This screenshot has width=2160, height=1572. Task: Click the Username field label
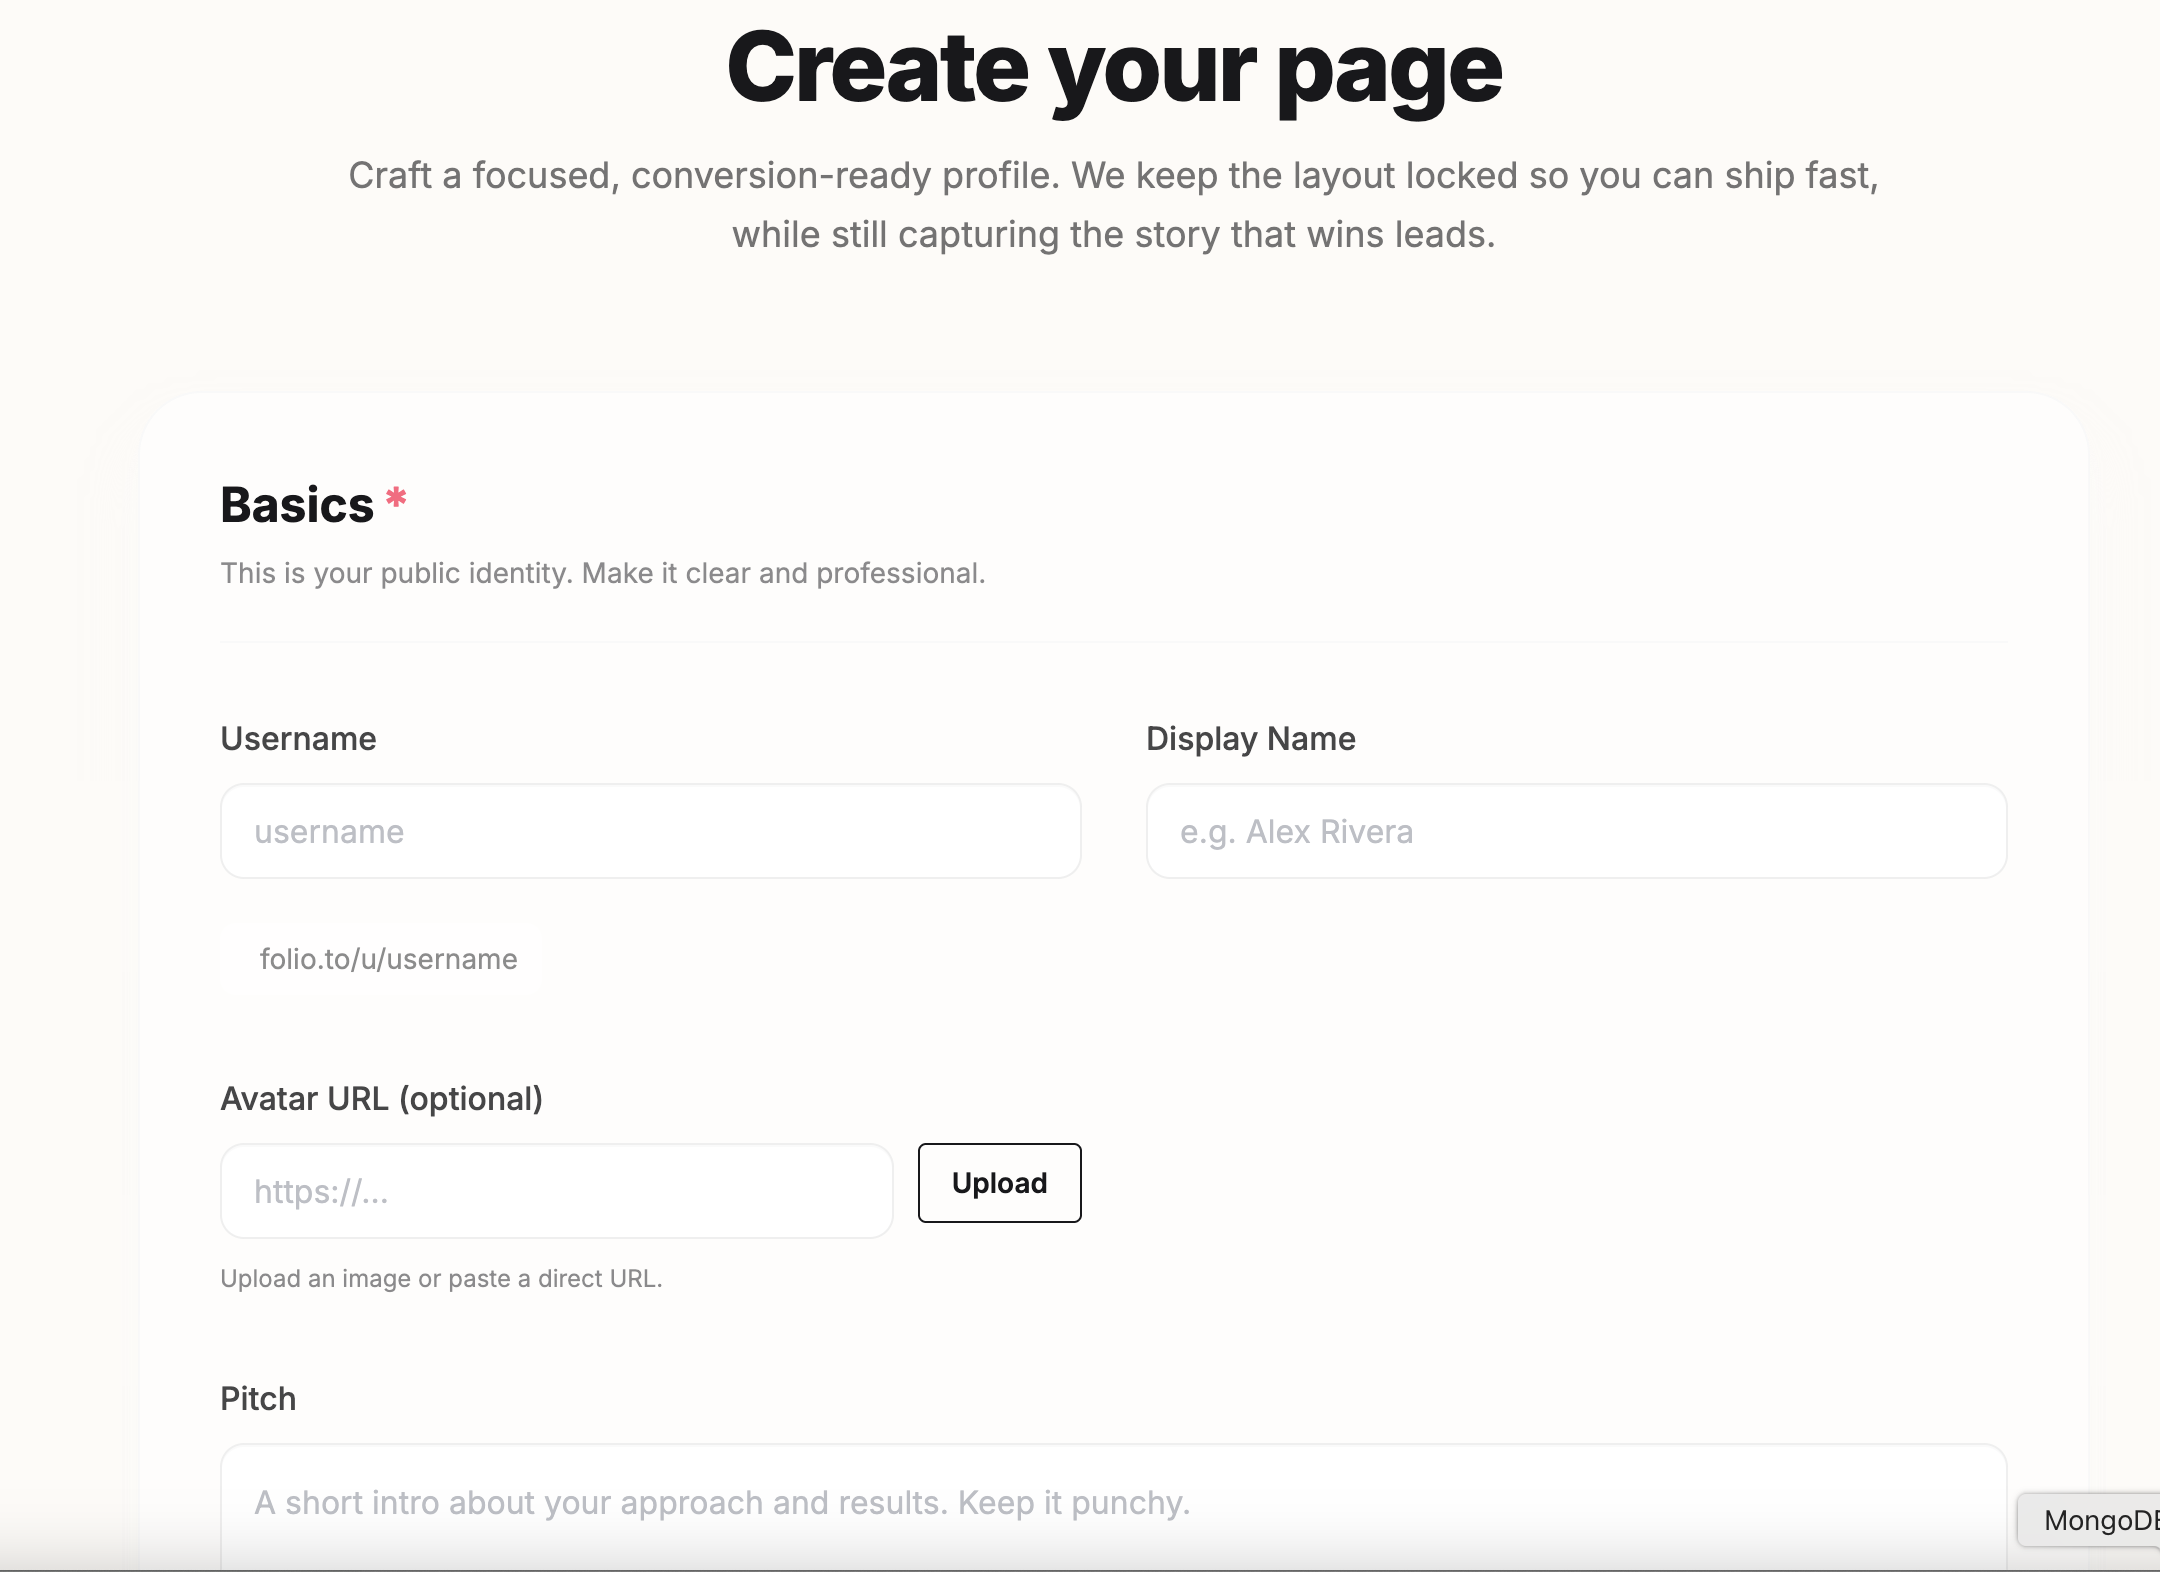298,739
